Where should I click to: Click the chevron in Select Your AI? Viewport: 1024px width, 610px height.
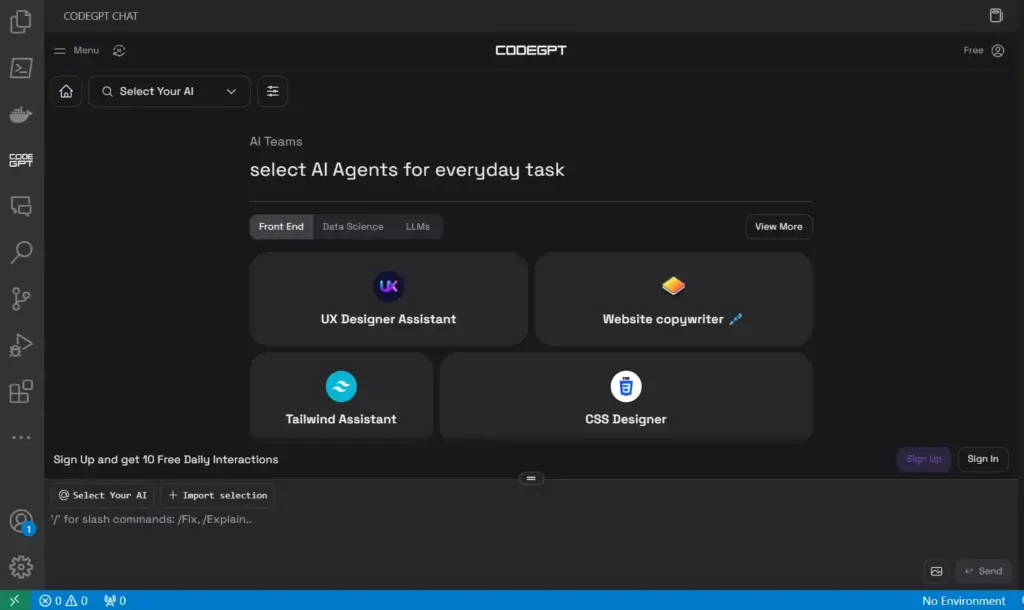pos(231,91)
